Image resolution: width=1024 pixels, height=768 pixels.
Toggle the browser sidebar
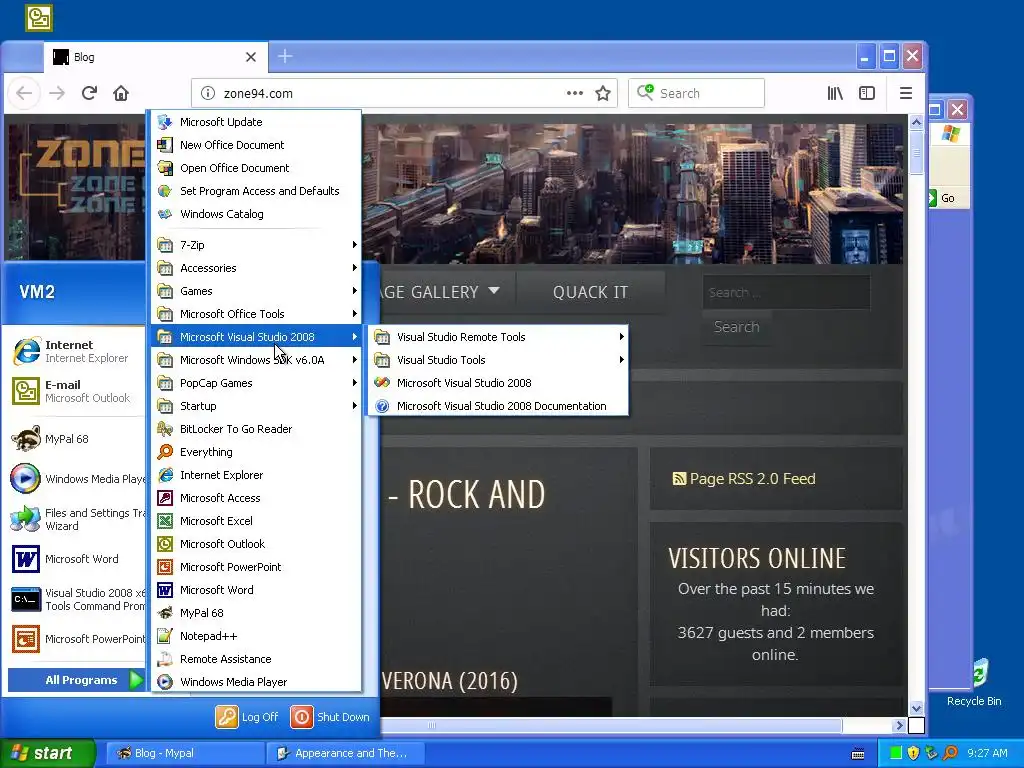click(867, 93)
